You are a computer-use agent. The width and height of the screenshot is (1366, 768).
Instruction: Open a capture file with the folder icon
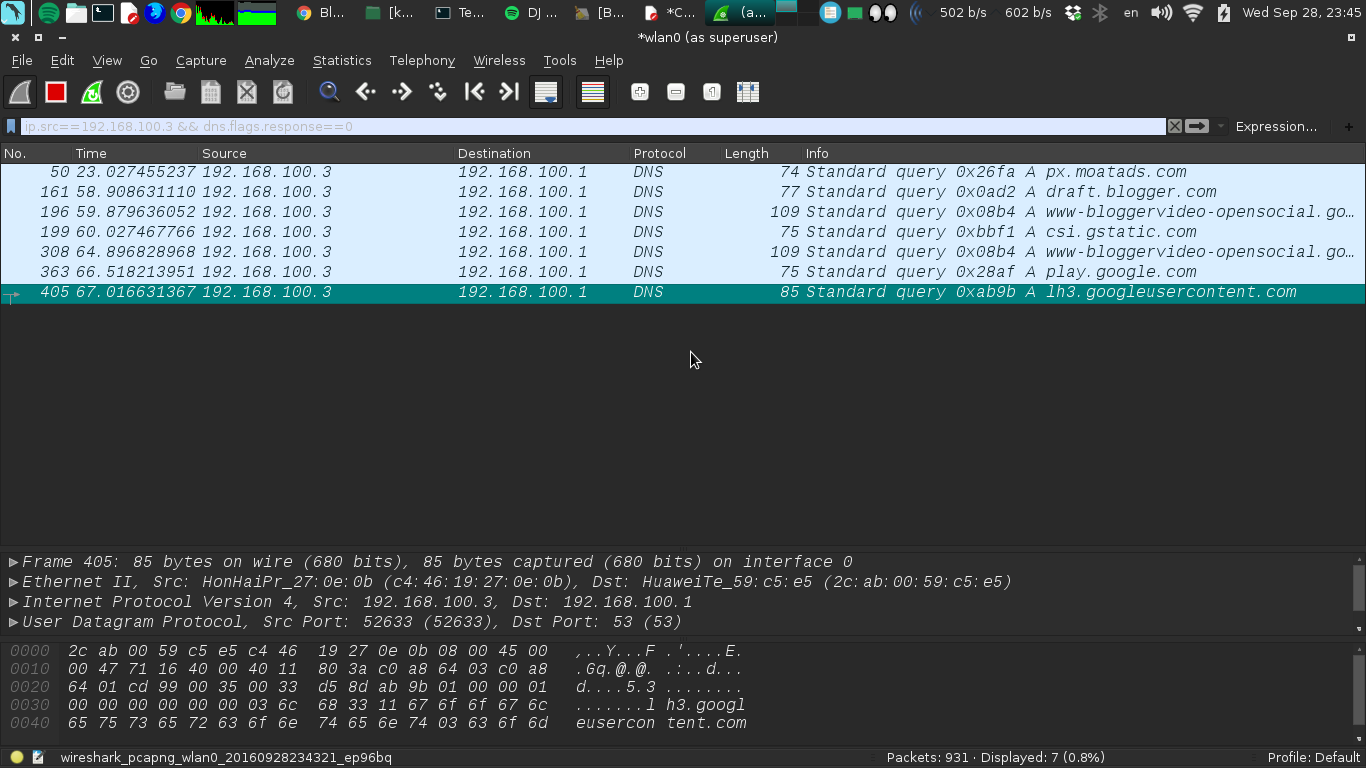pyautogui.click(x=175, y=92)
